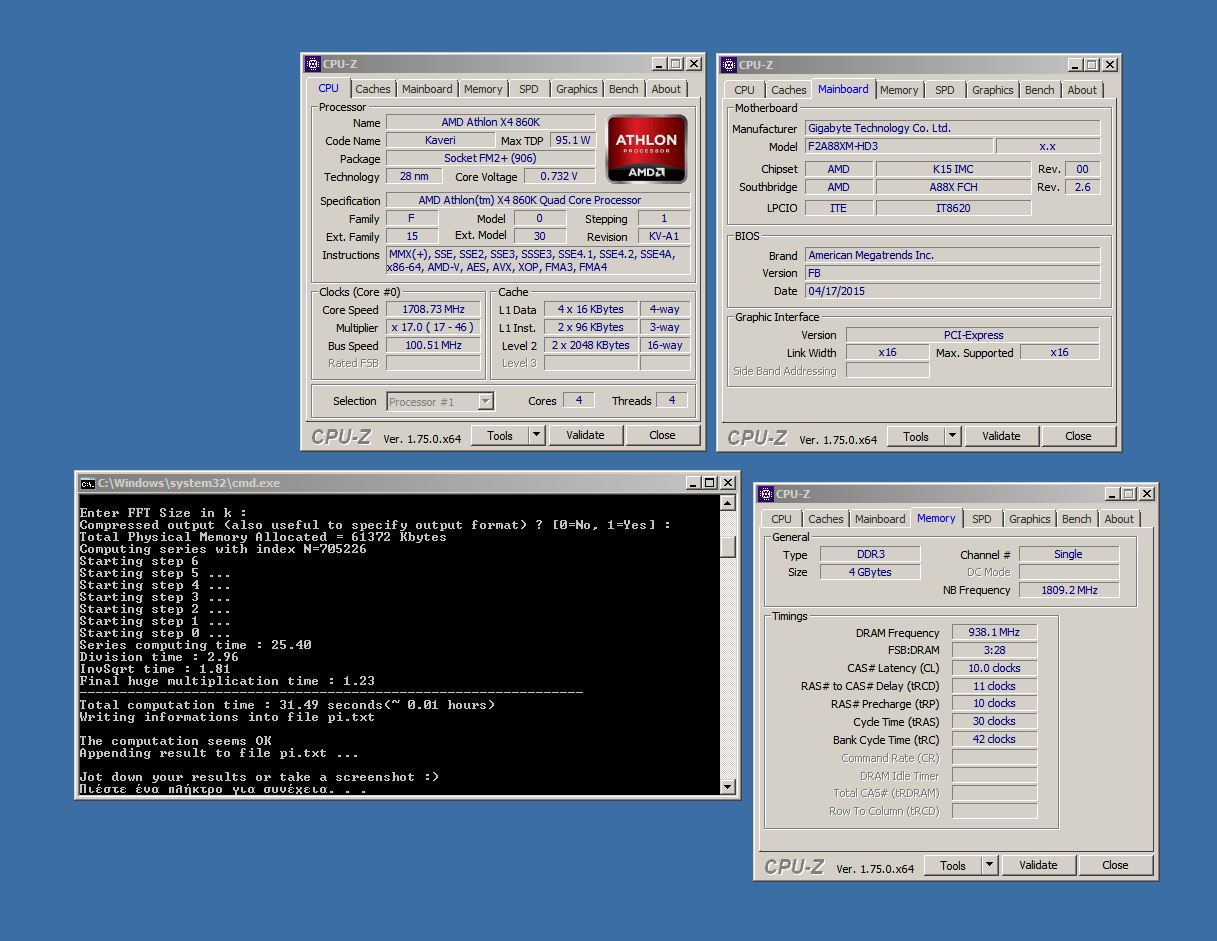
Task: Click Validate button in Mainboard window
Action: tap(1001, 436)
